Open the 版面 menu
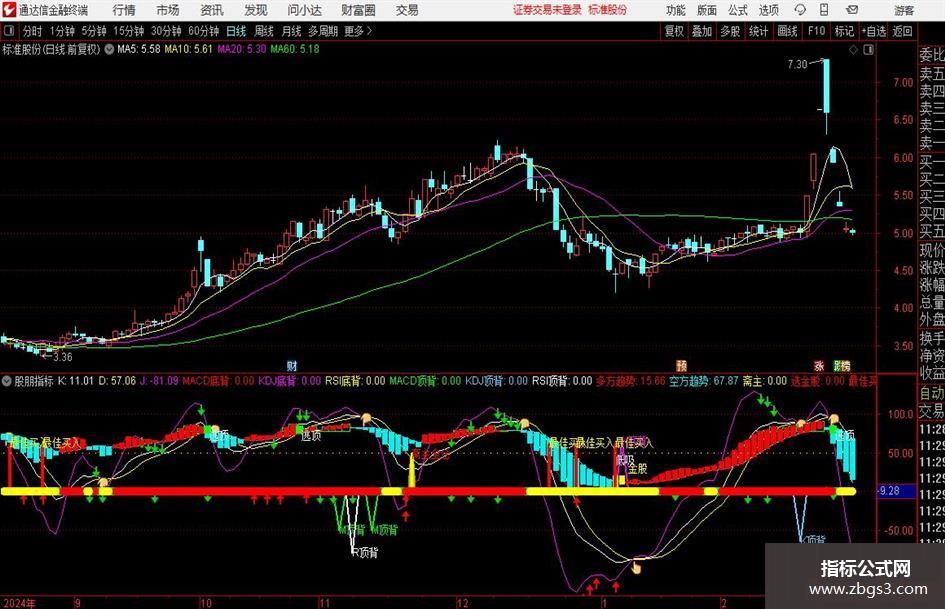This screenshot has height=609, width=945. click(x=706, y=10)
